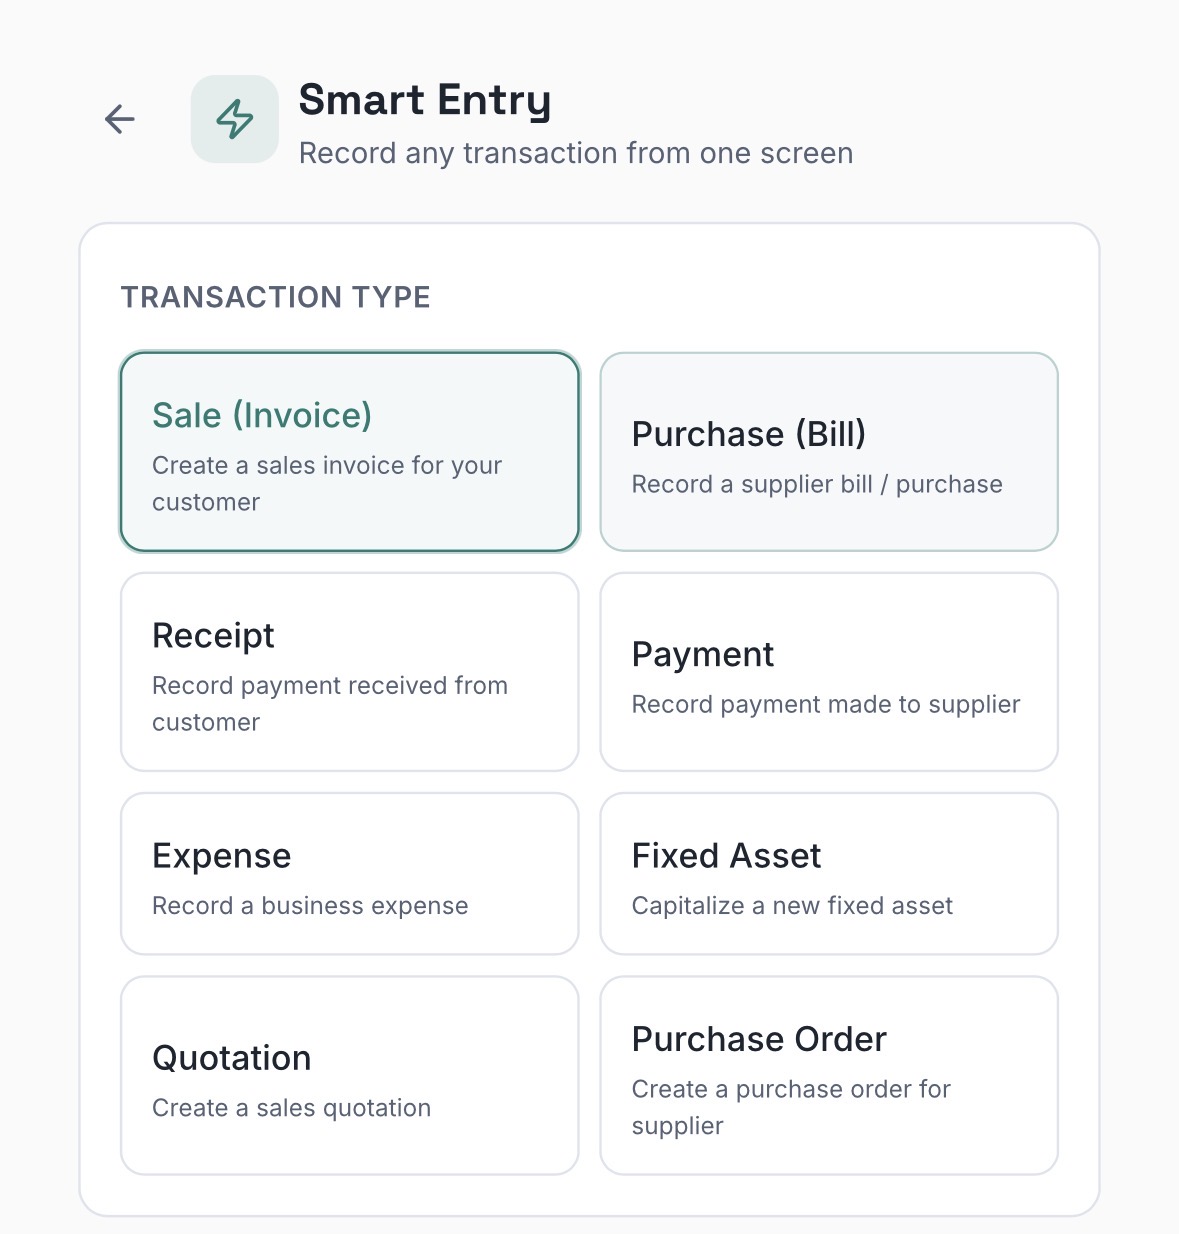Screen dimensions: 1179x1234
Task: Select the Receipt transaction type
Action: (349, 672)
